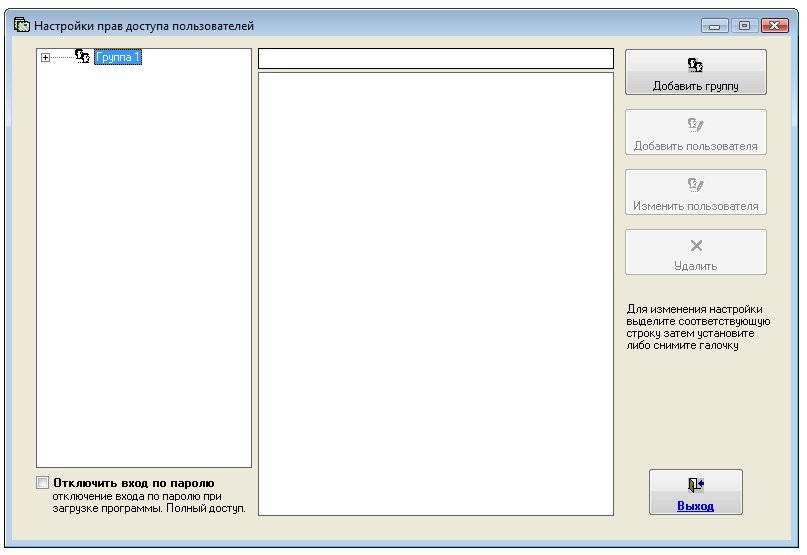Click the window title bar app icon
The height and width of the screenshot is (555, 807).
tap(22, 25)
